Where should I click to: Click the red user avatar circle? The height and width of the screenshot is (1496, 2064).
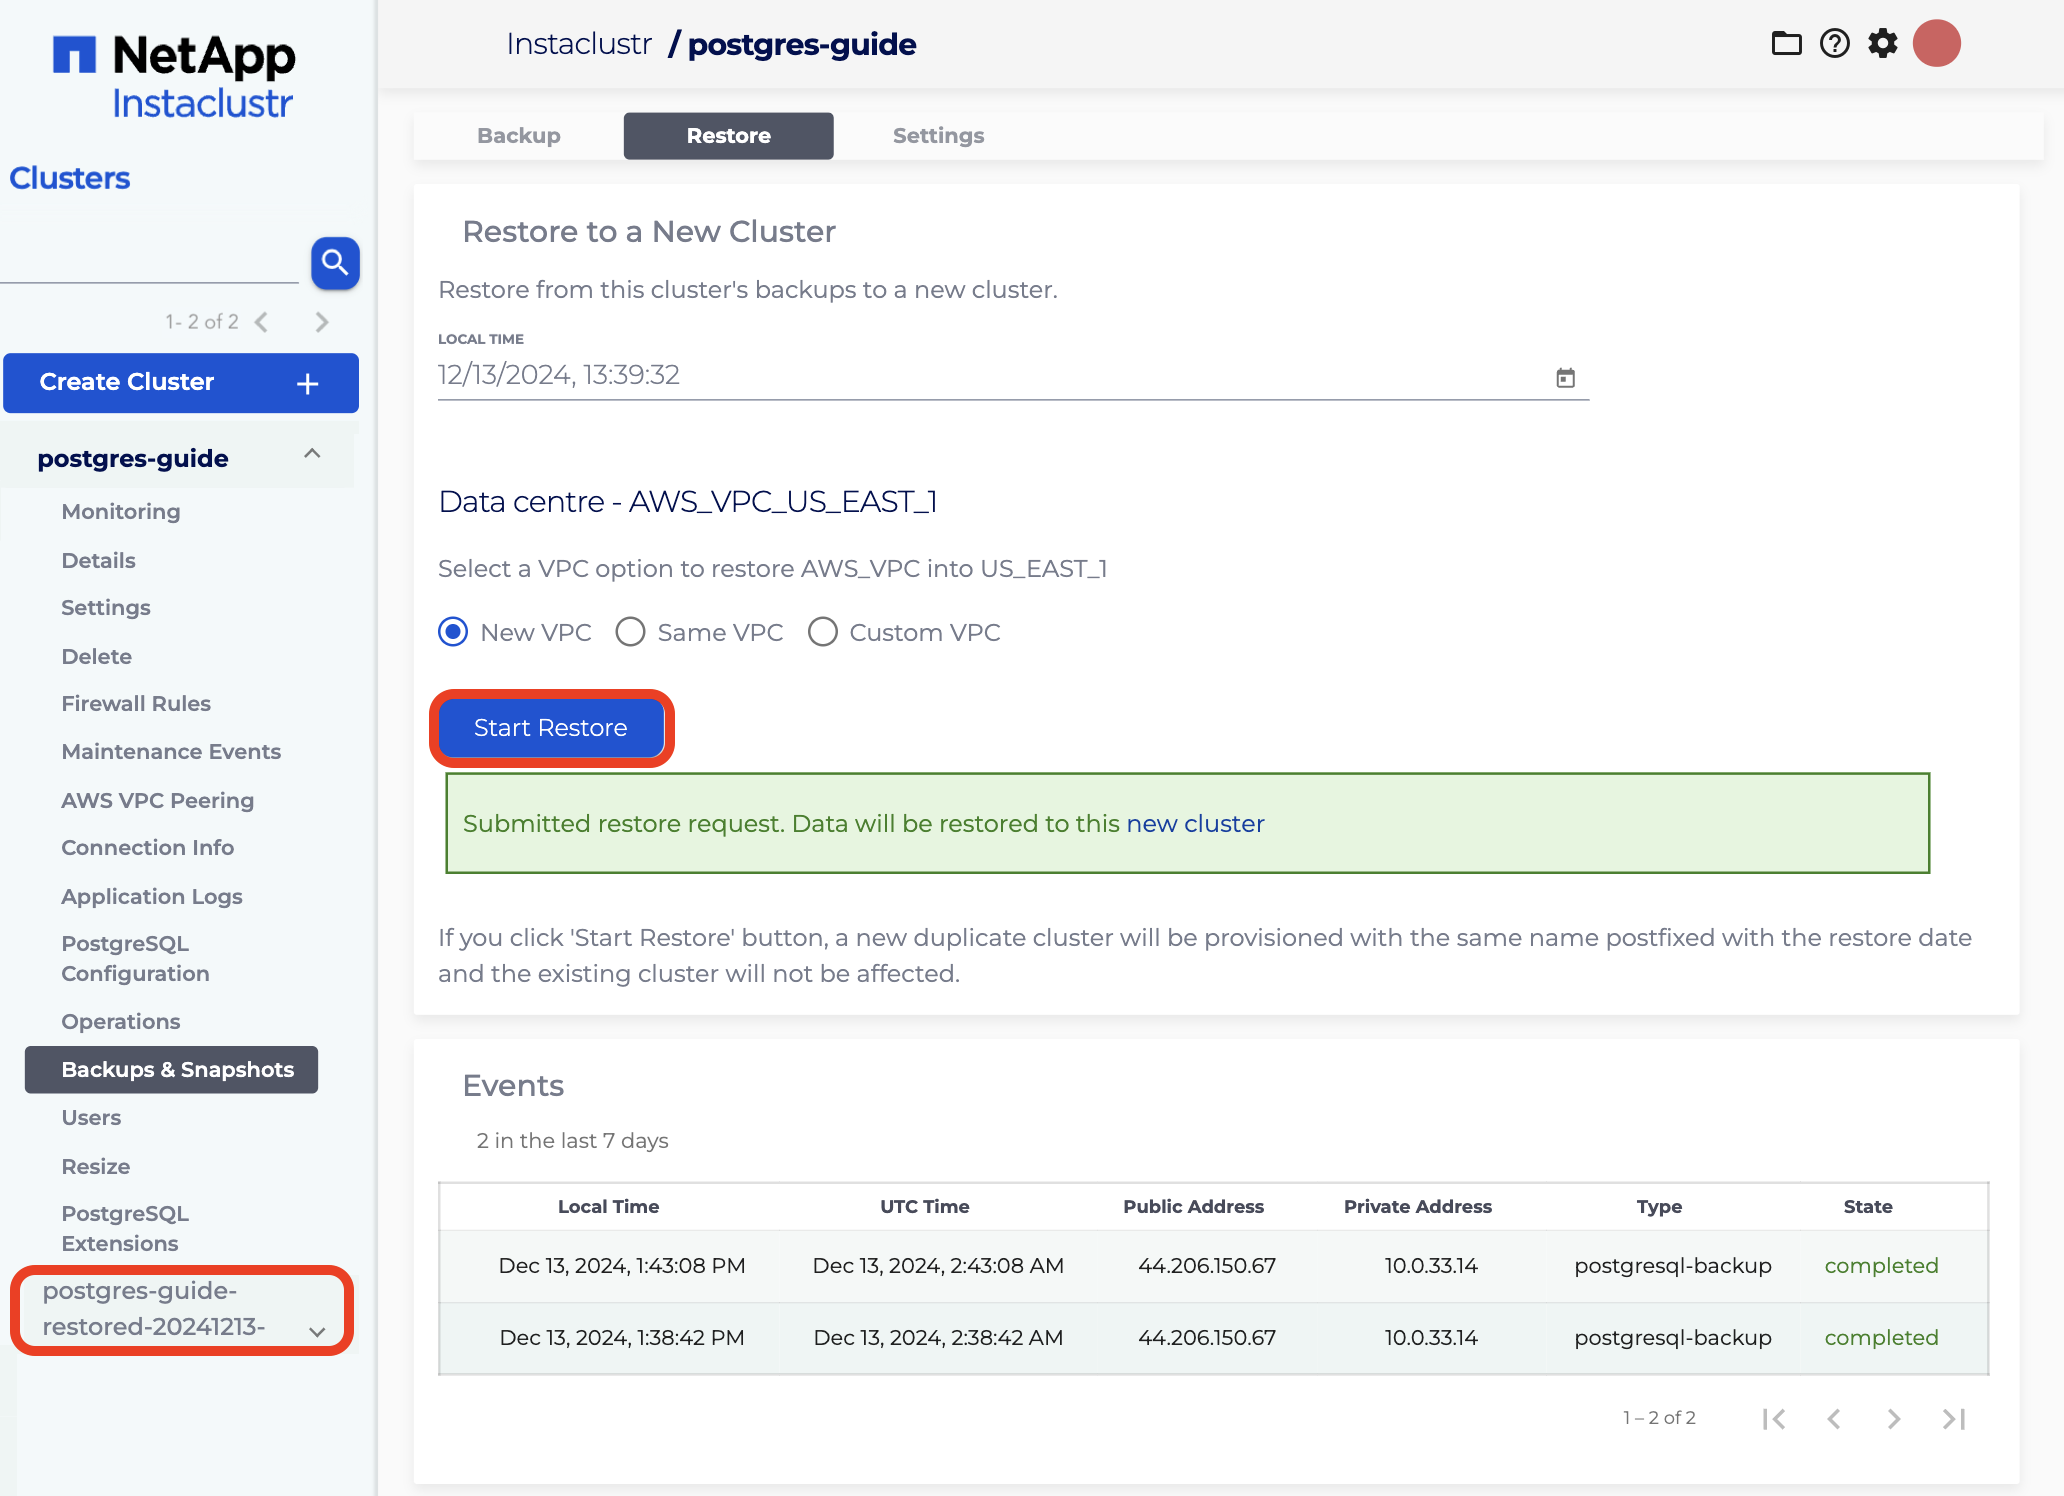[1936, 44]
